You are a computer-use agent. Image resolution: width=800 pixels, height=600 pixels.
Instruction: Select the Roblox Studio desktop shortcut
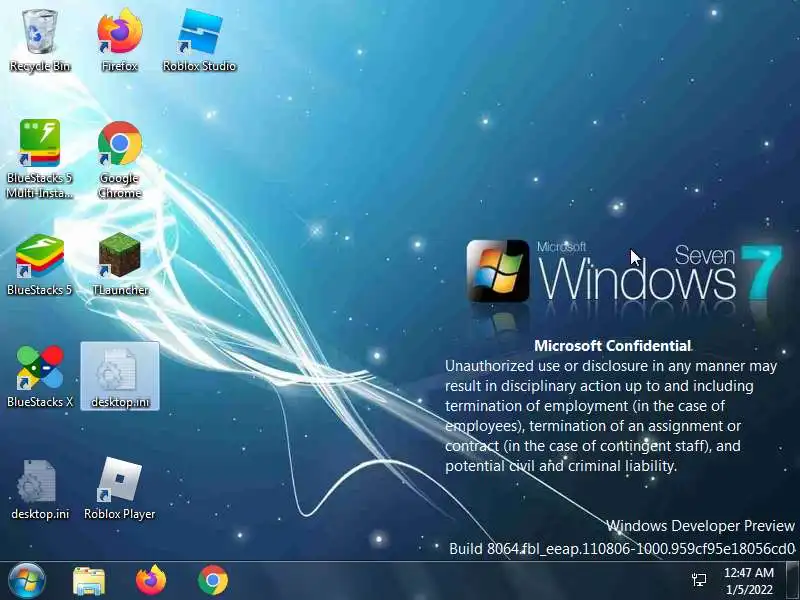[199, 41]
